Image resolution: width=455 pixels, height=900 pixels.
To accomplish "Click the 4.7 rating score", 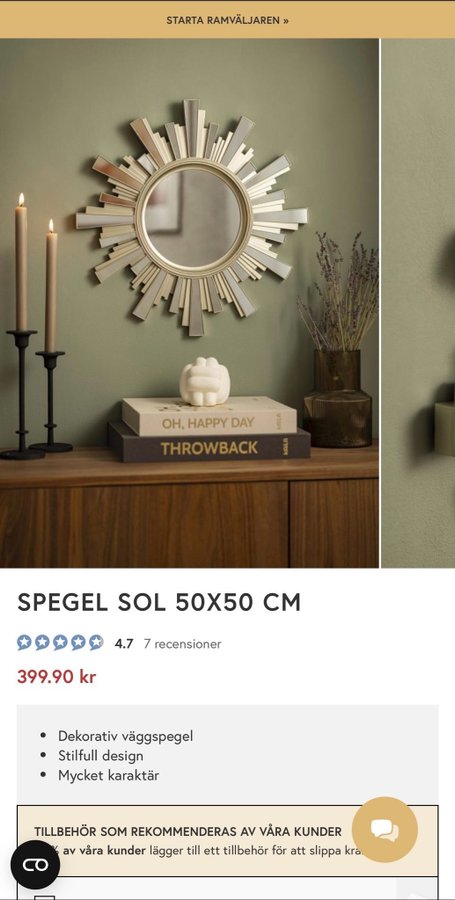I will pos(123,644).
